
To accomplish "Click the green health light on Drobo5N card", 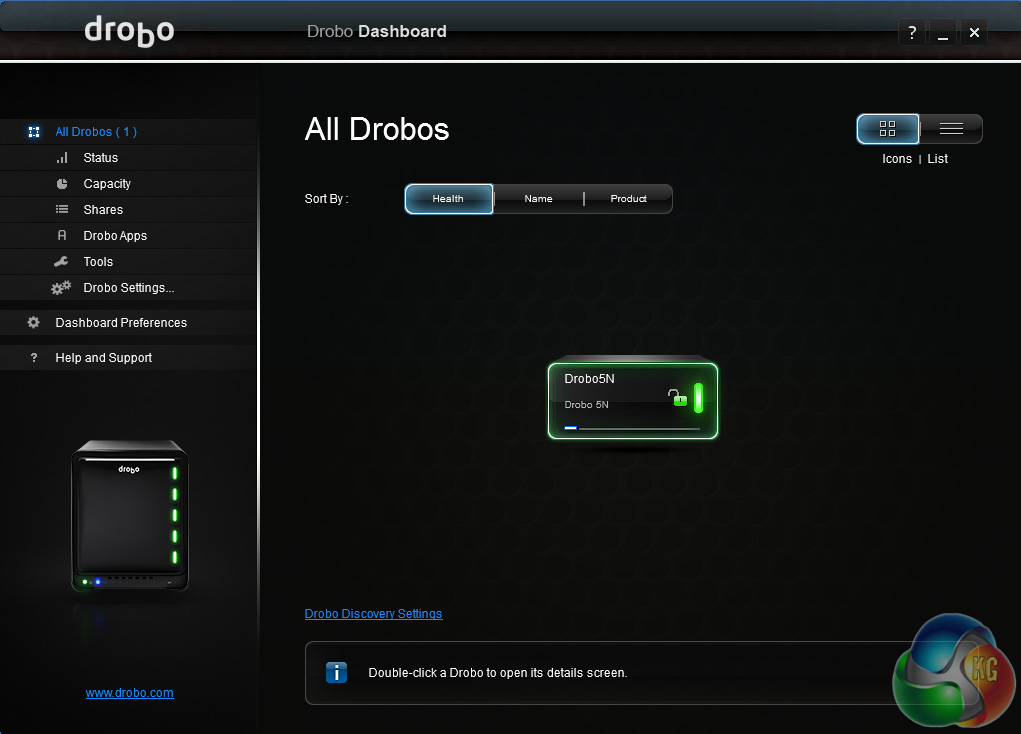I will tap(698, 398).
